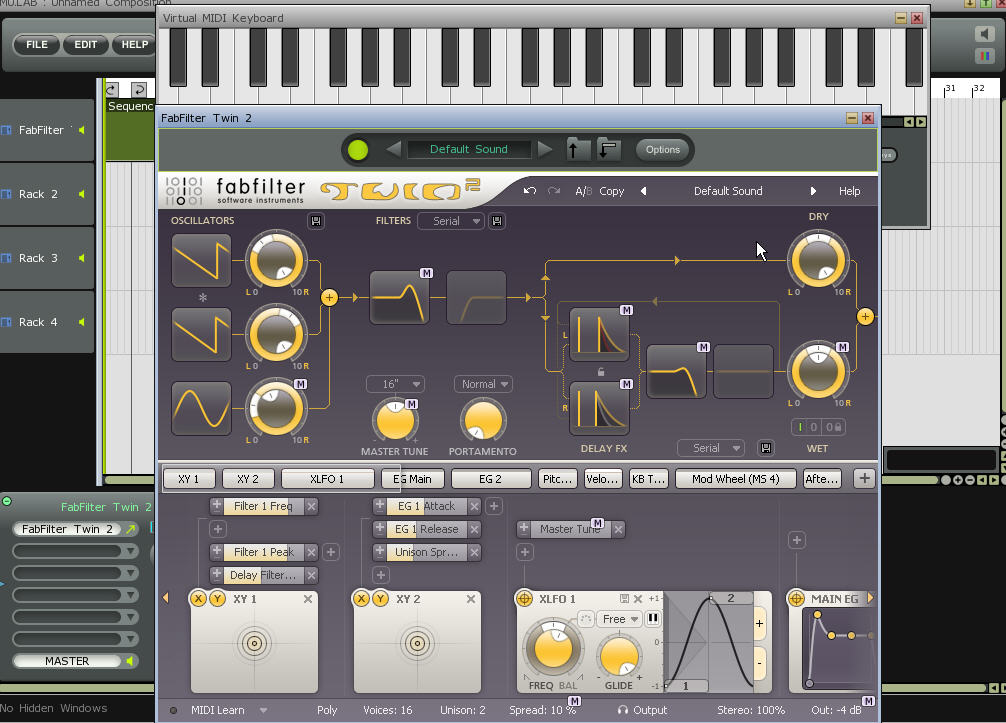Click the MAIN EG source target icon
This screenshot has height=723, width=1006.
click(796, 599)
